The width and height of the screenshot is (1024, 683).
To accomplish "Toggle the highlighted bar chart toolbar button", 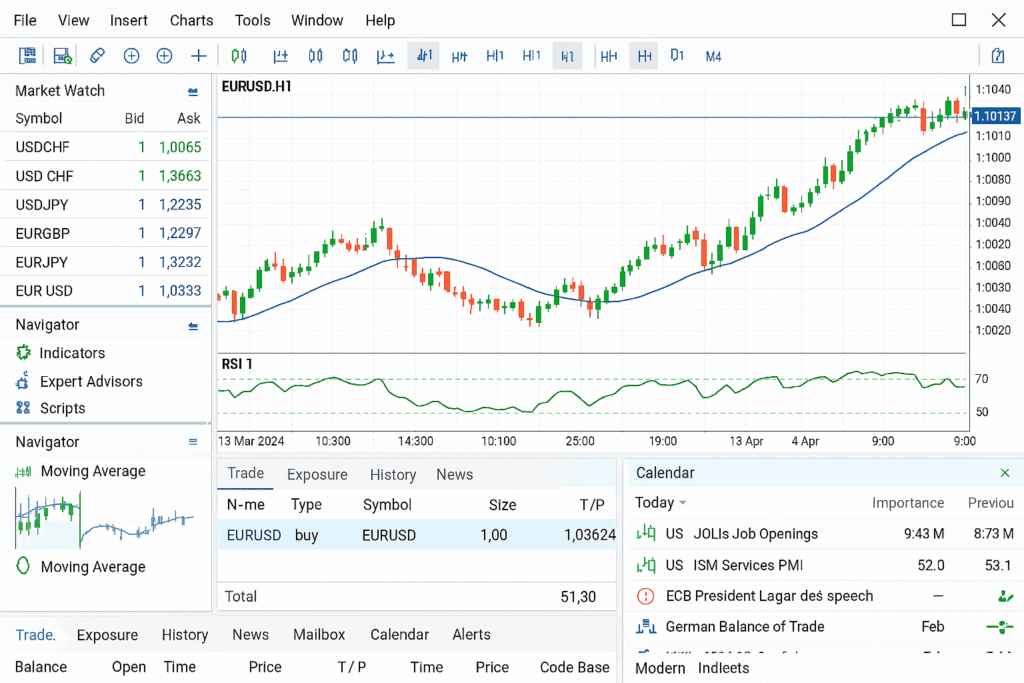I will point(423,56).
